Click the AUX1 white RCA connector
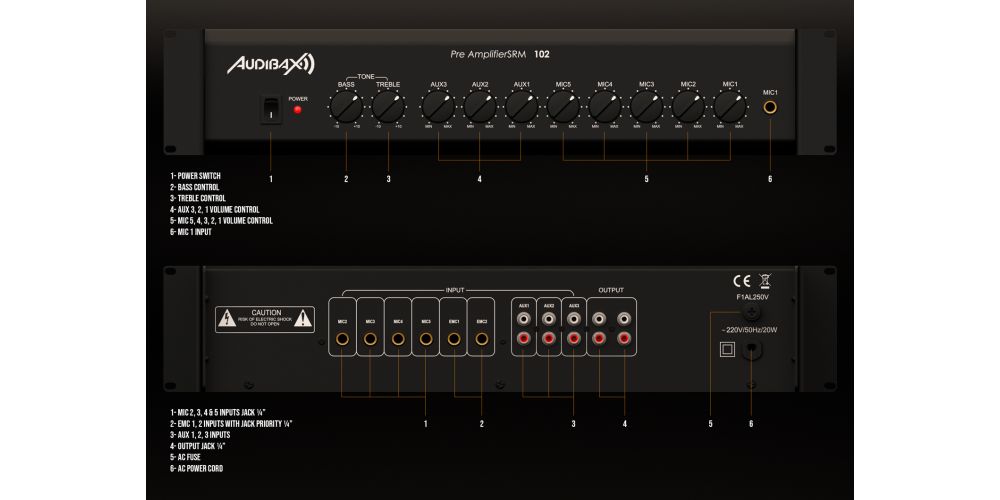Screen dimensions: 1000x500 [x=524, y=318]
